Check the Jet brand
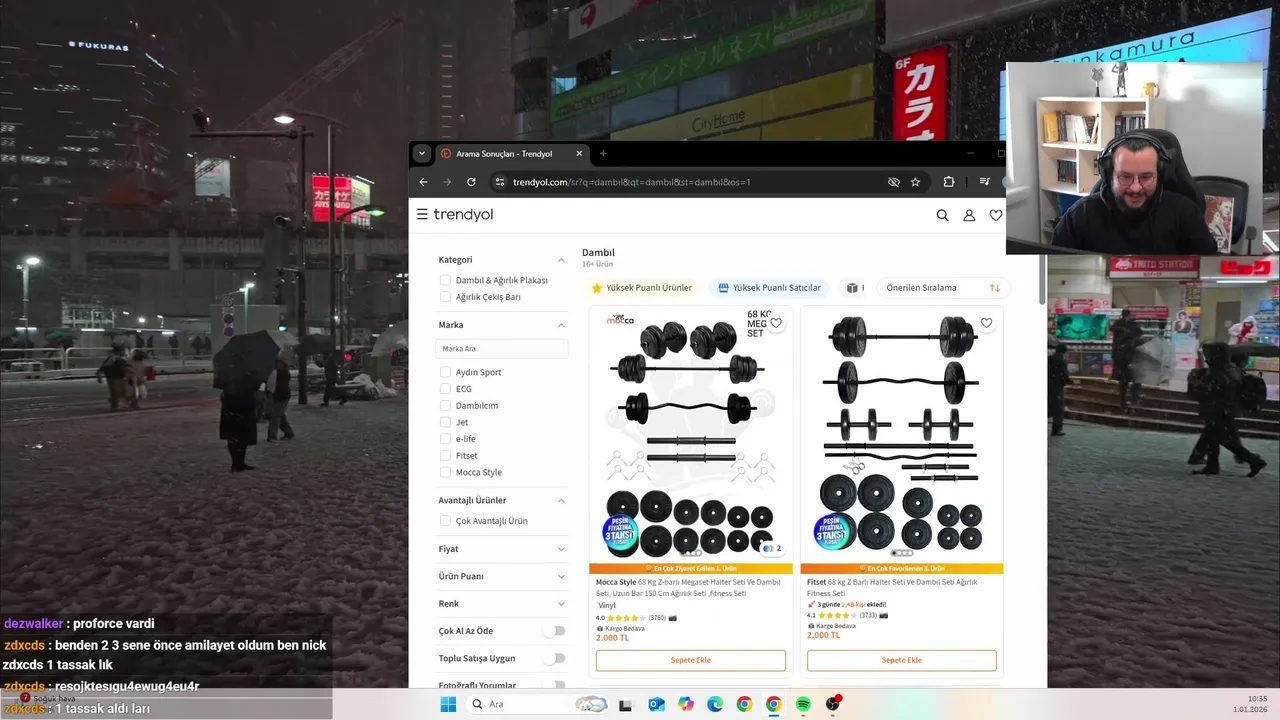The width and height of the screenshot is (1280, 720). (445, 422)
